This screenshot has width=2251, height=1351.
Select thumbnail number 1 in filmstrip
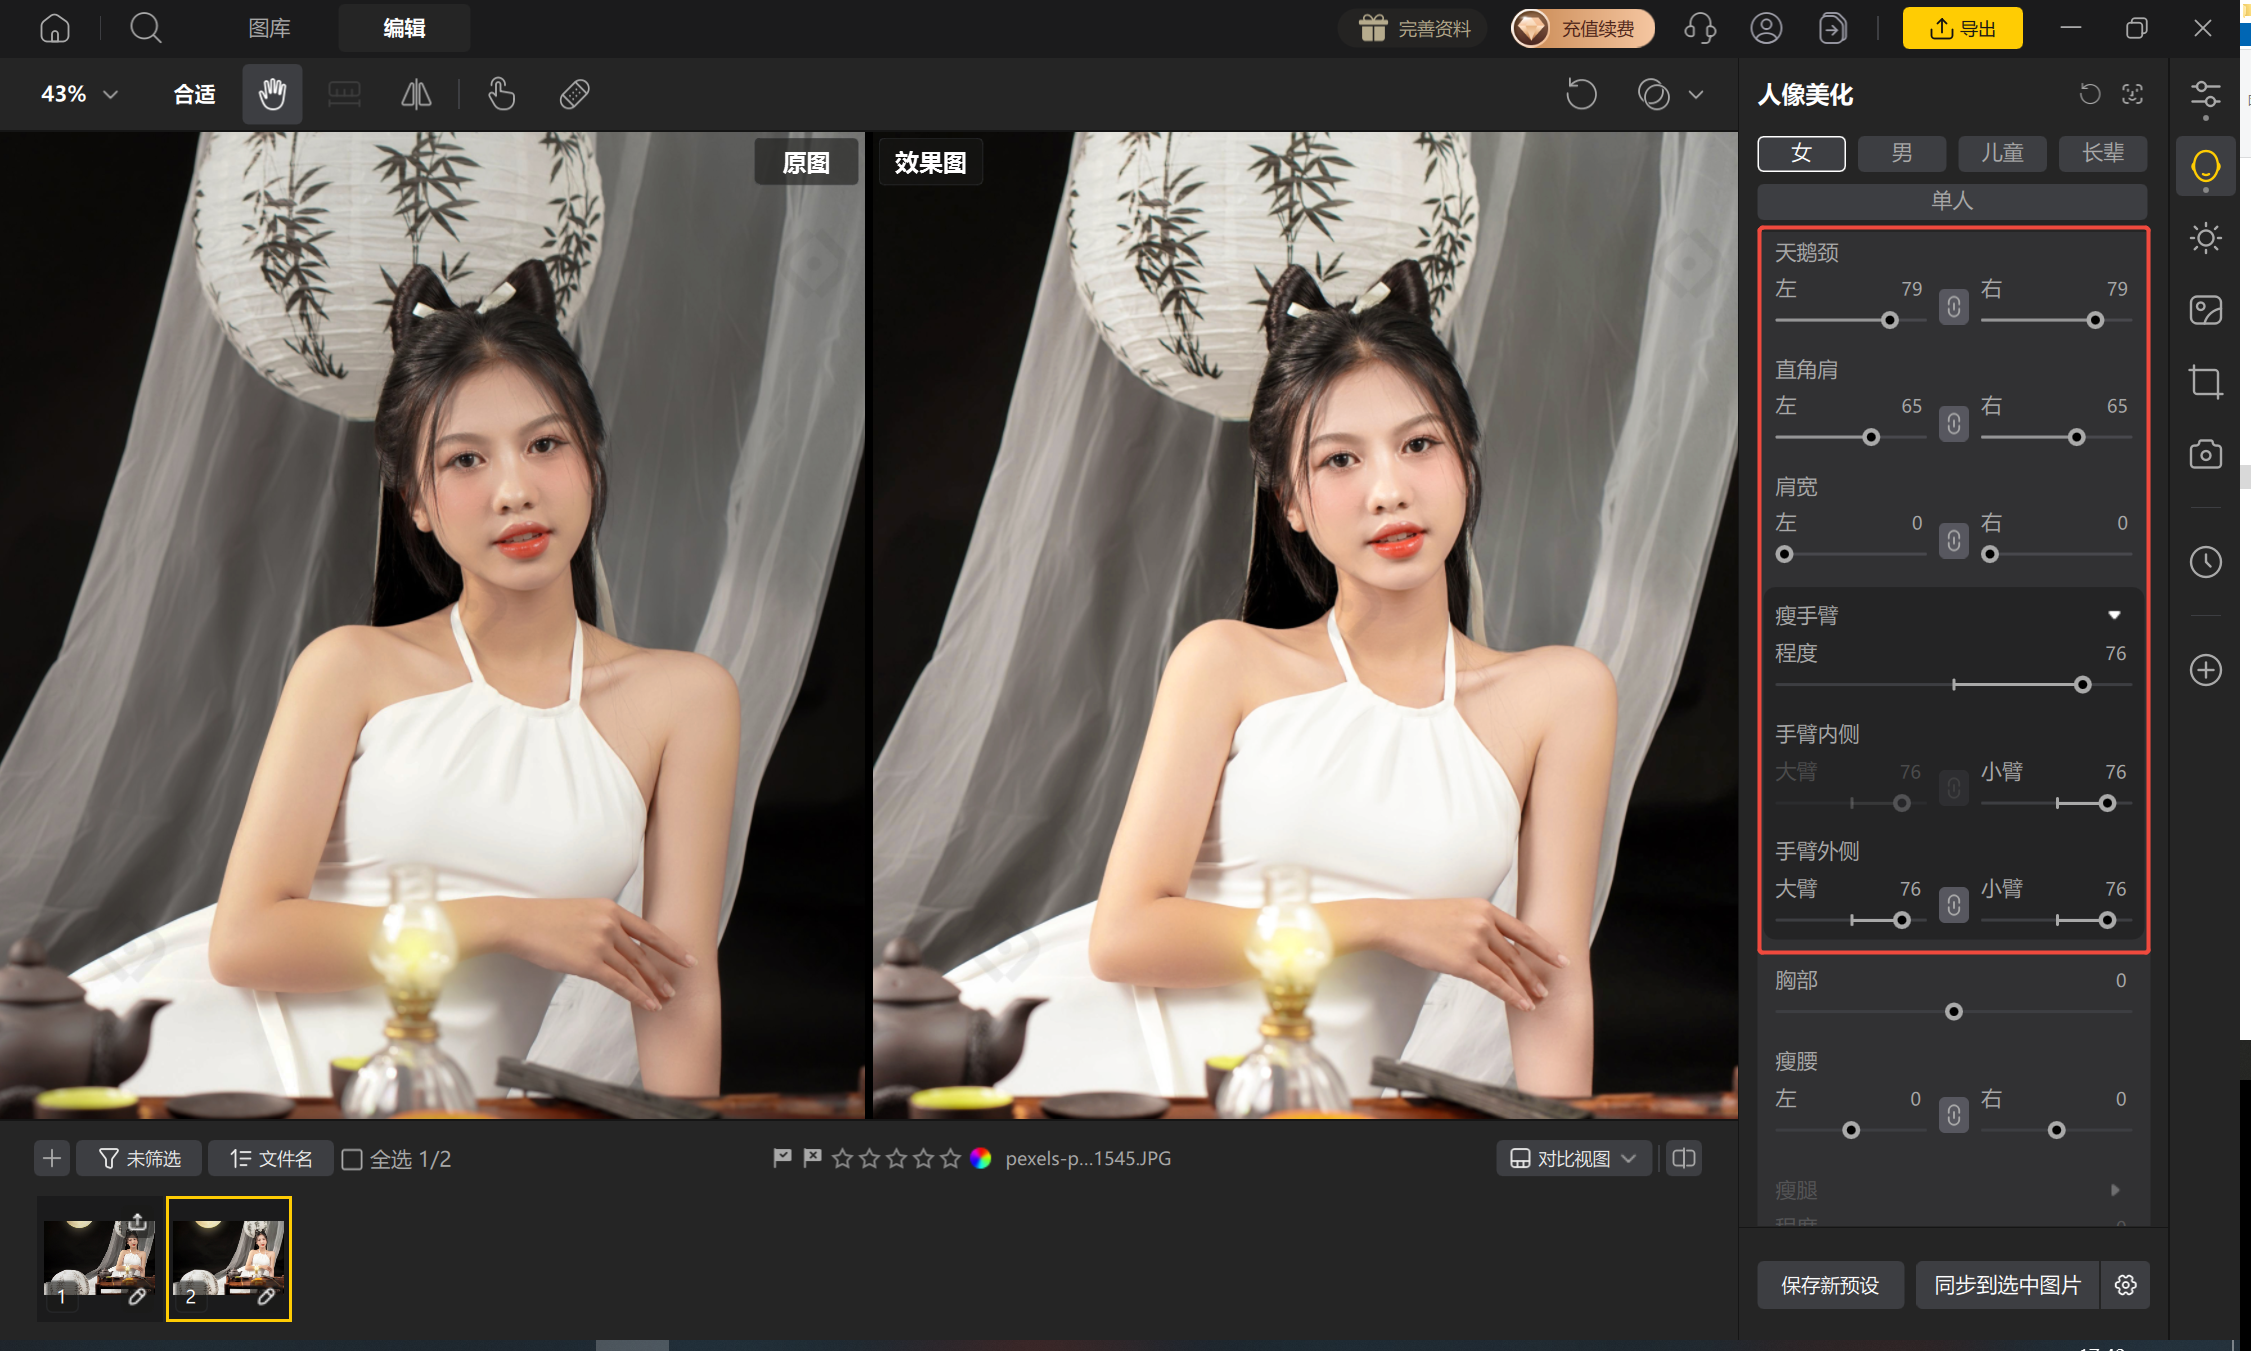tap(98, 1259)
